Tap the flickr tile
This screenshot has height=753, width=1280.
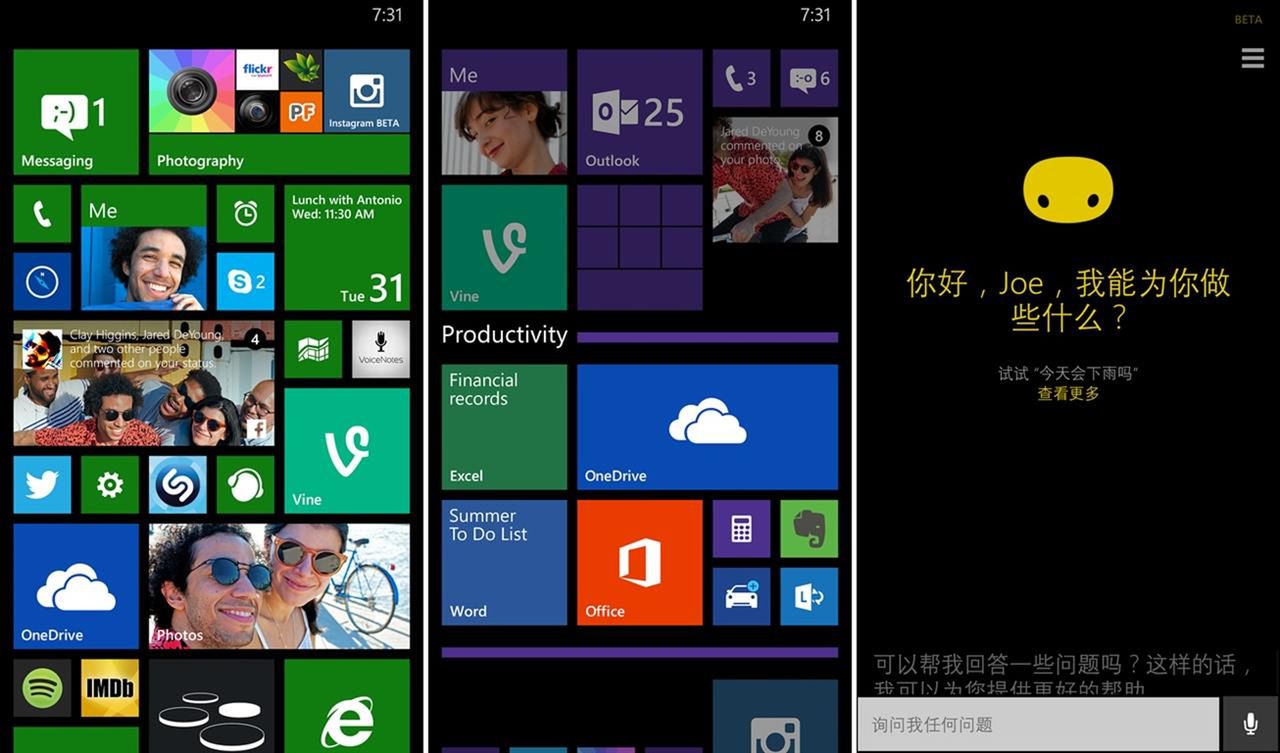pyautogui.click(x=258, y=70)
